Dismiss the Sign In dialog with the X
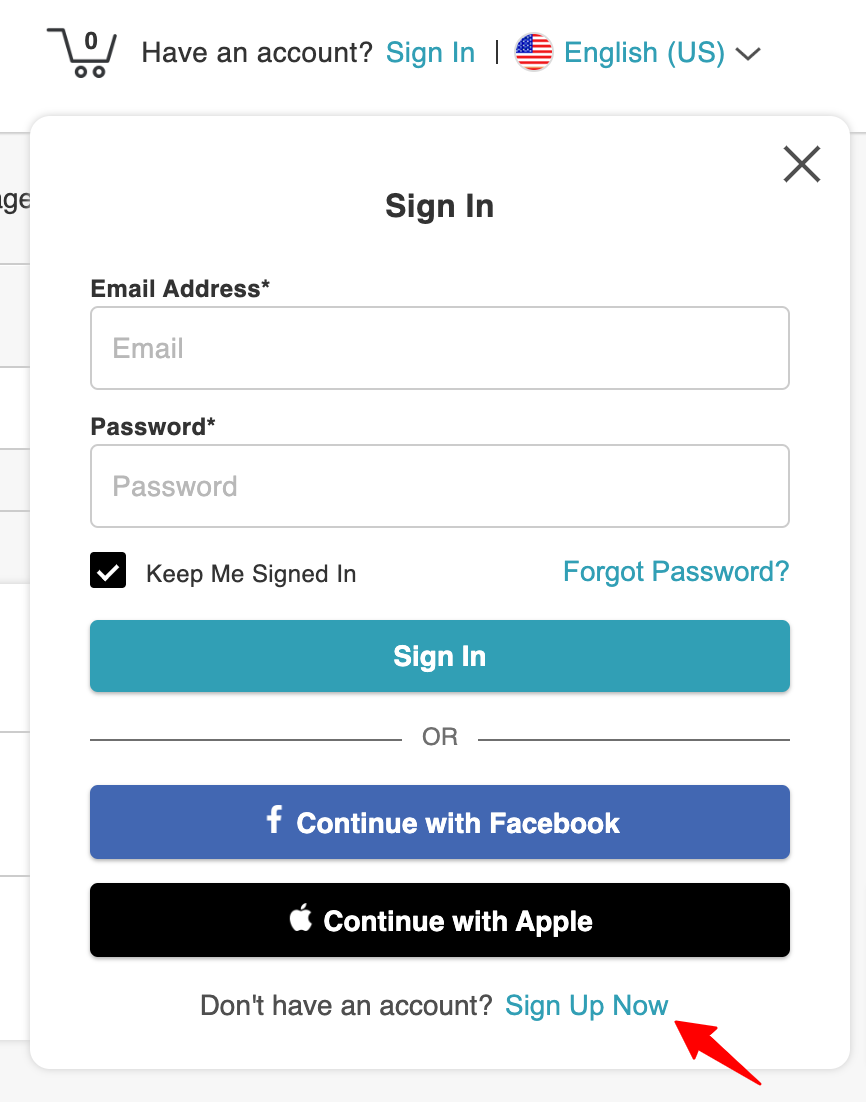 [x=801, y=164]
